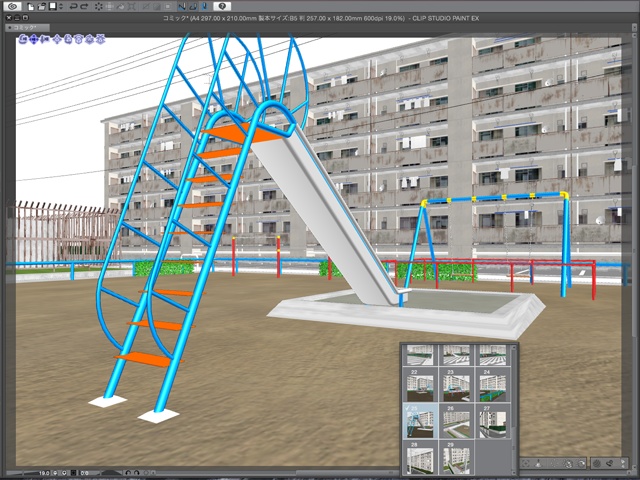The width and height of the screenshot is (640, 480).
Task: Toggle Snap to Grid
Action: [x=204, y=7]
